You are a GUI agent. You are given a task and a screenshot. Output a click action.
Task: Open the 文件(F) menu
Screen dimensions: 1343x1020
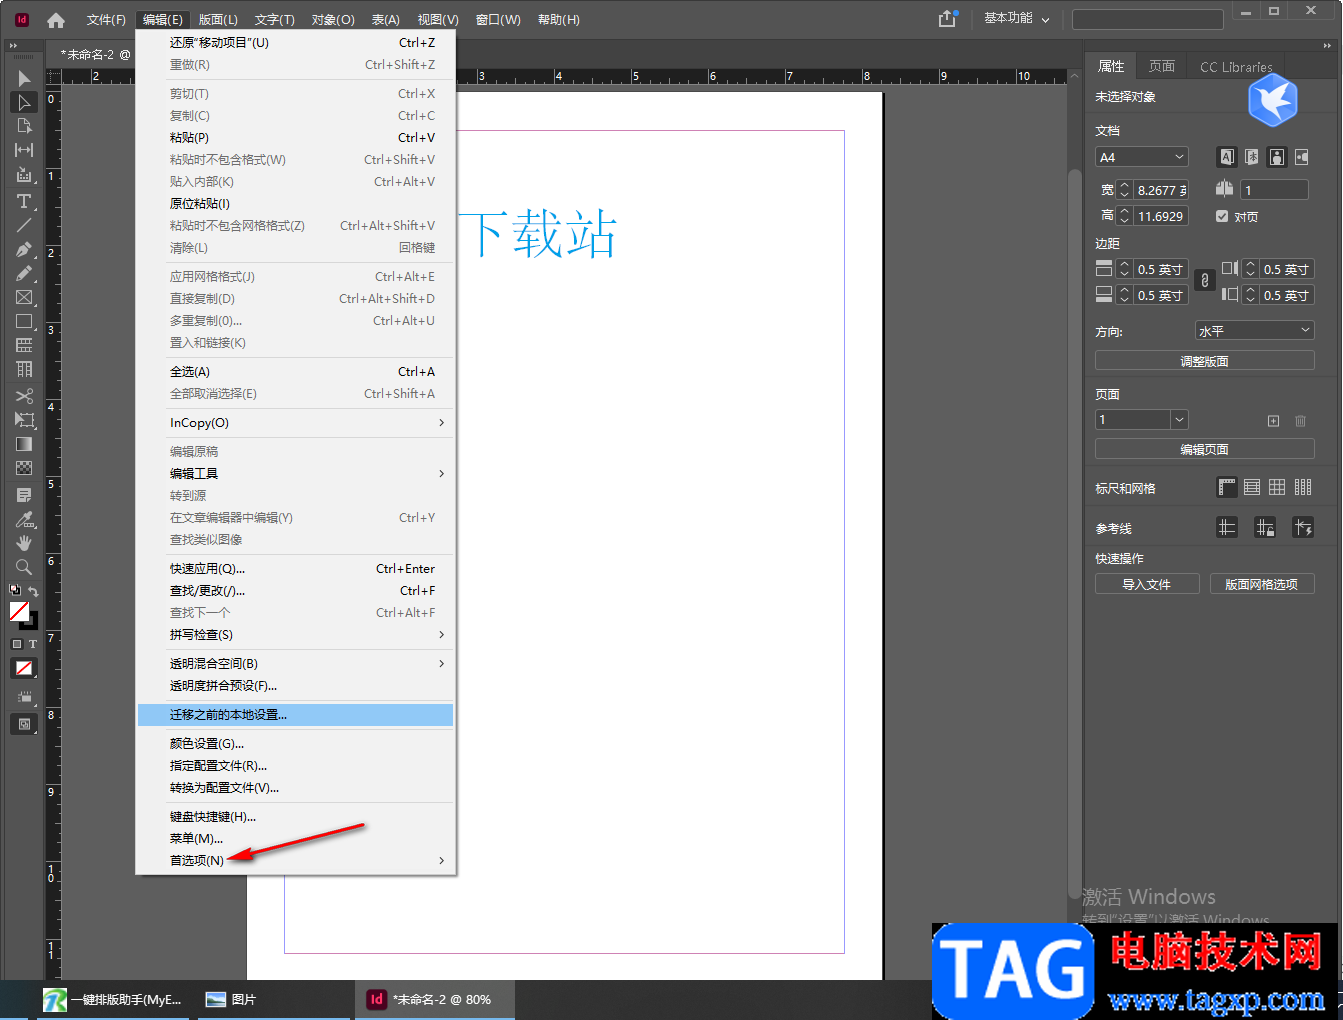click(x=106, y=20)
